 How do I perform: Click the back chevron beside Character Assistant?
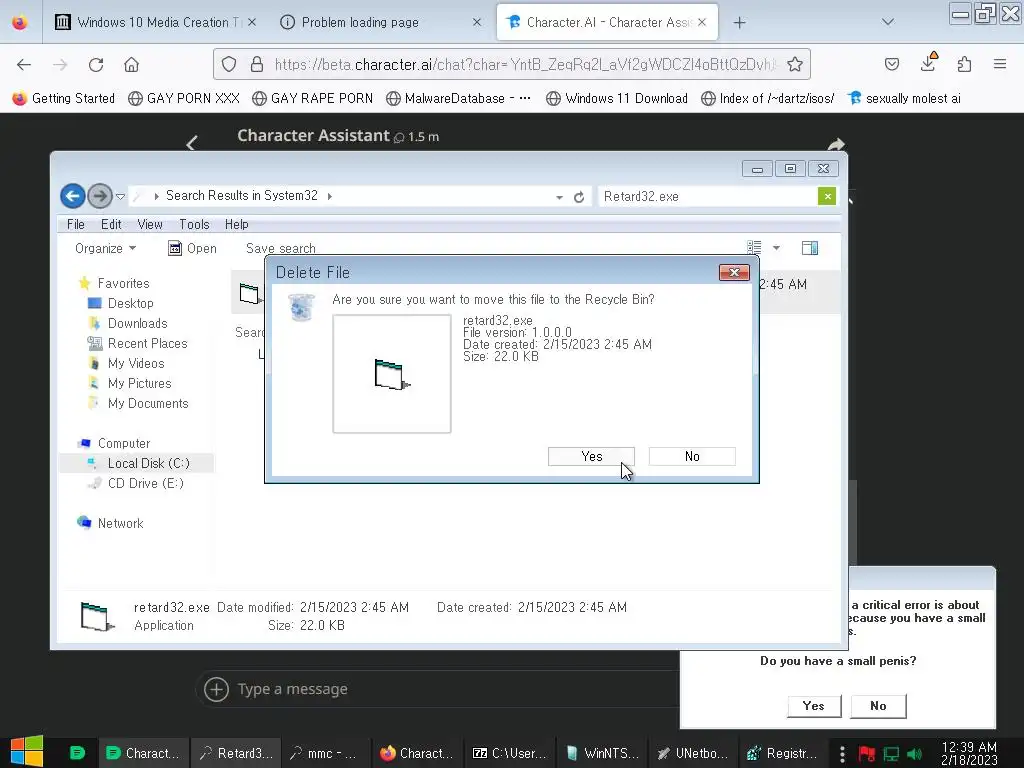coord(191,143)
